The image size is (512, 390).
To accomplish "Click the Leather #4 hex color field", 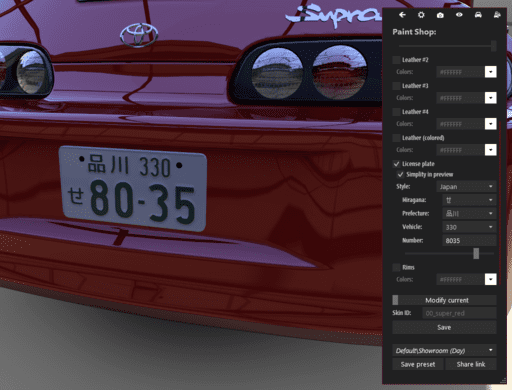I will (460, 124).
